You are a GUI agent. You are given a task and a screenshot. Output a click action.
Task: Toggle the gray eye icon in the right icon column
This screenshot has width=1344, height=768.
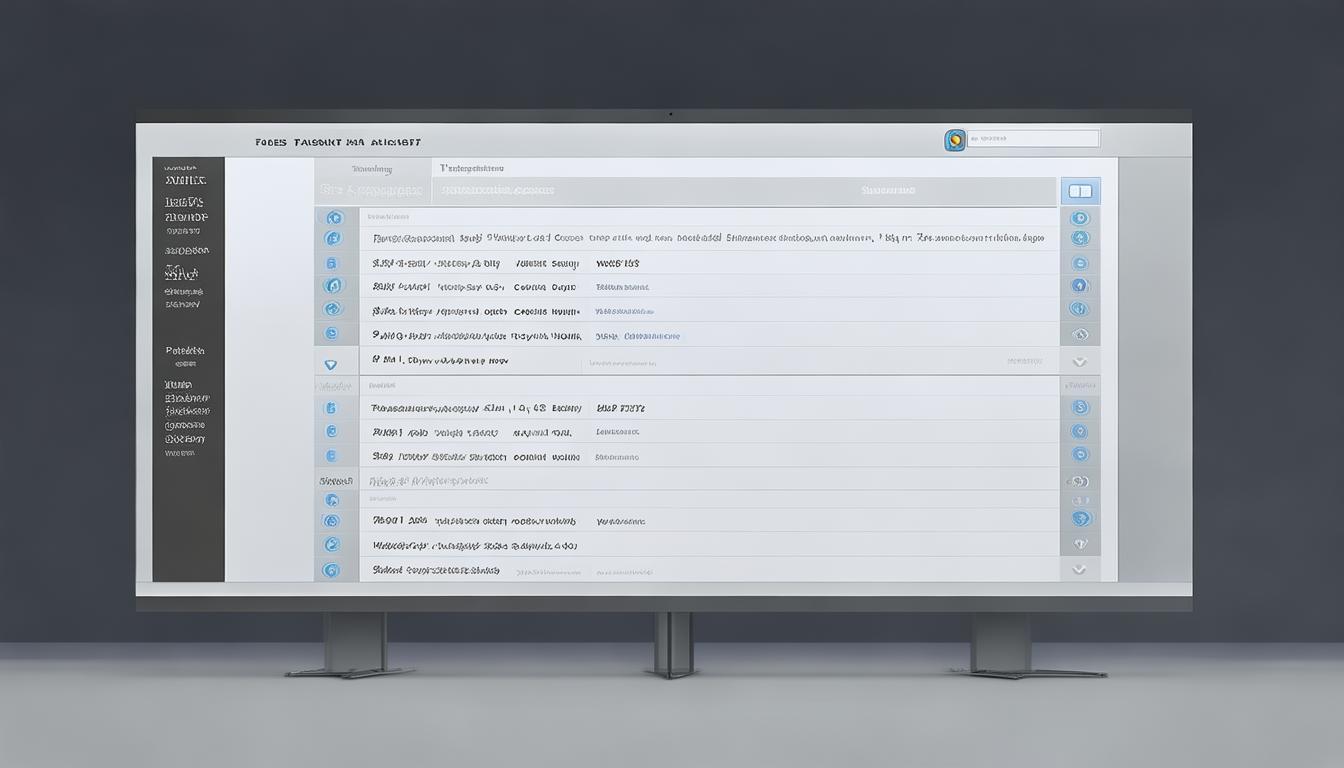[1079, 334]
